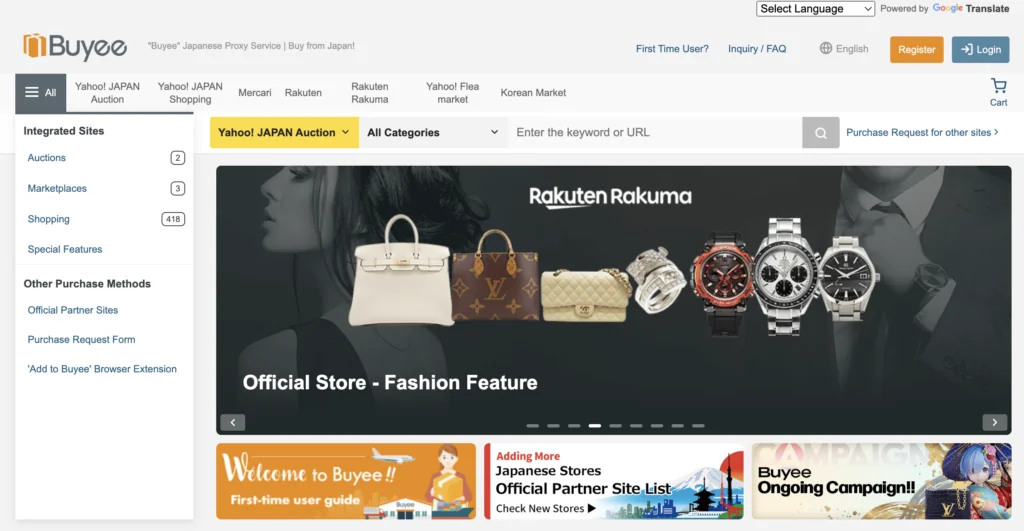Open Official Partner Site List banner
The height and width of the screenshot is (531, 1024).
[x=614, y=481]
